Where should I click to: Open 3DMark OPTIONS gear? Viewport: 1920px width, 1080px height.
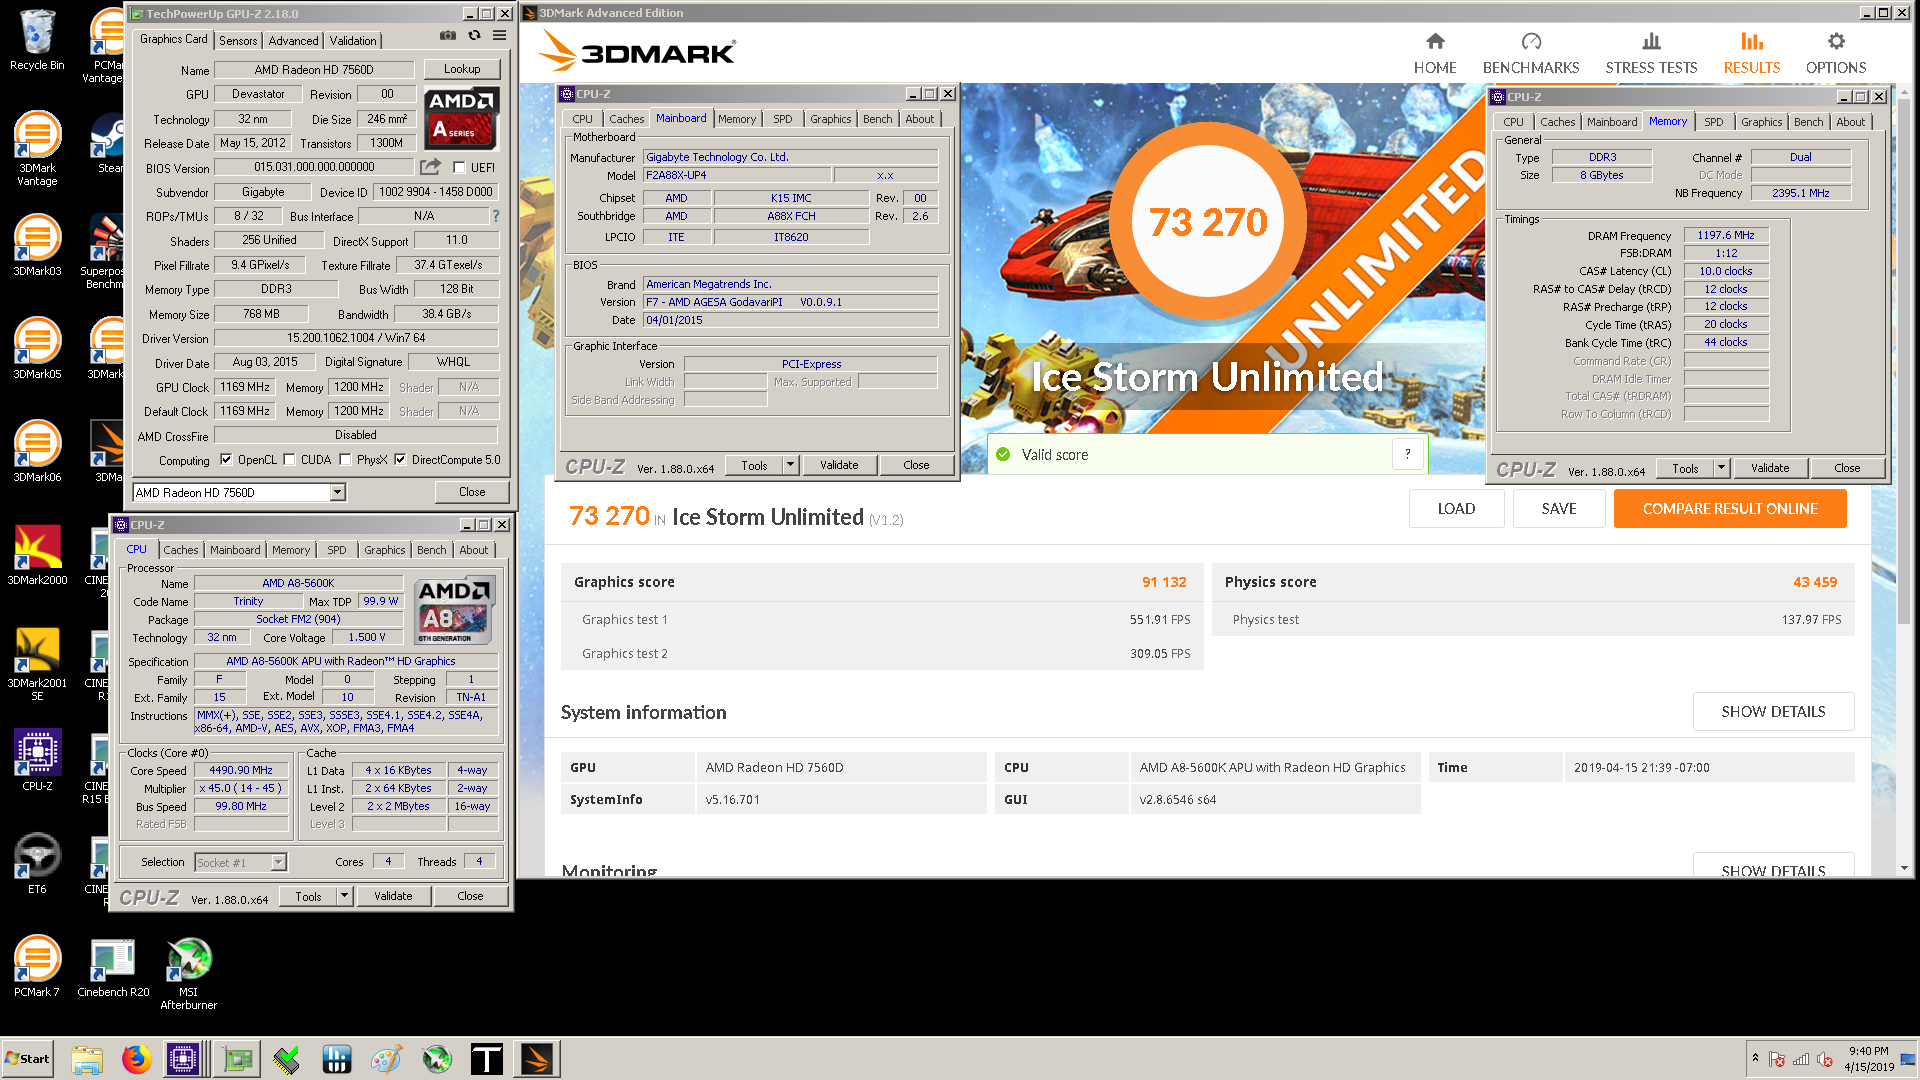click(1836, 54)
